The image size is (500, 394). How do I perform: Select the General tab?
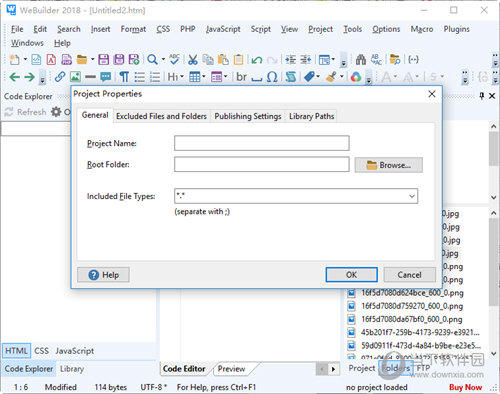pos(95,115)
